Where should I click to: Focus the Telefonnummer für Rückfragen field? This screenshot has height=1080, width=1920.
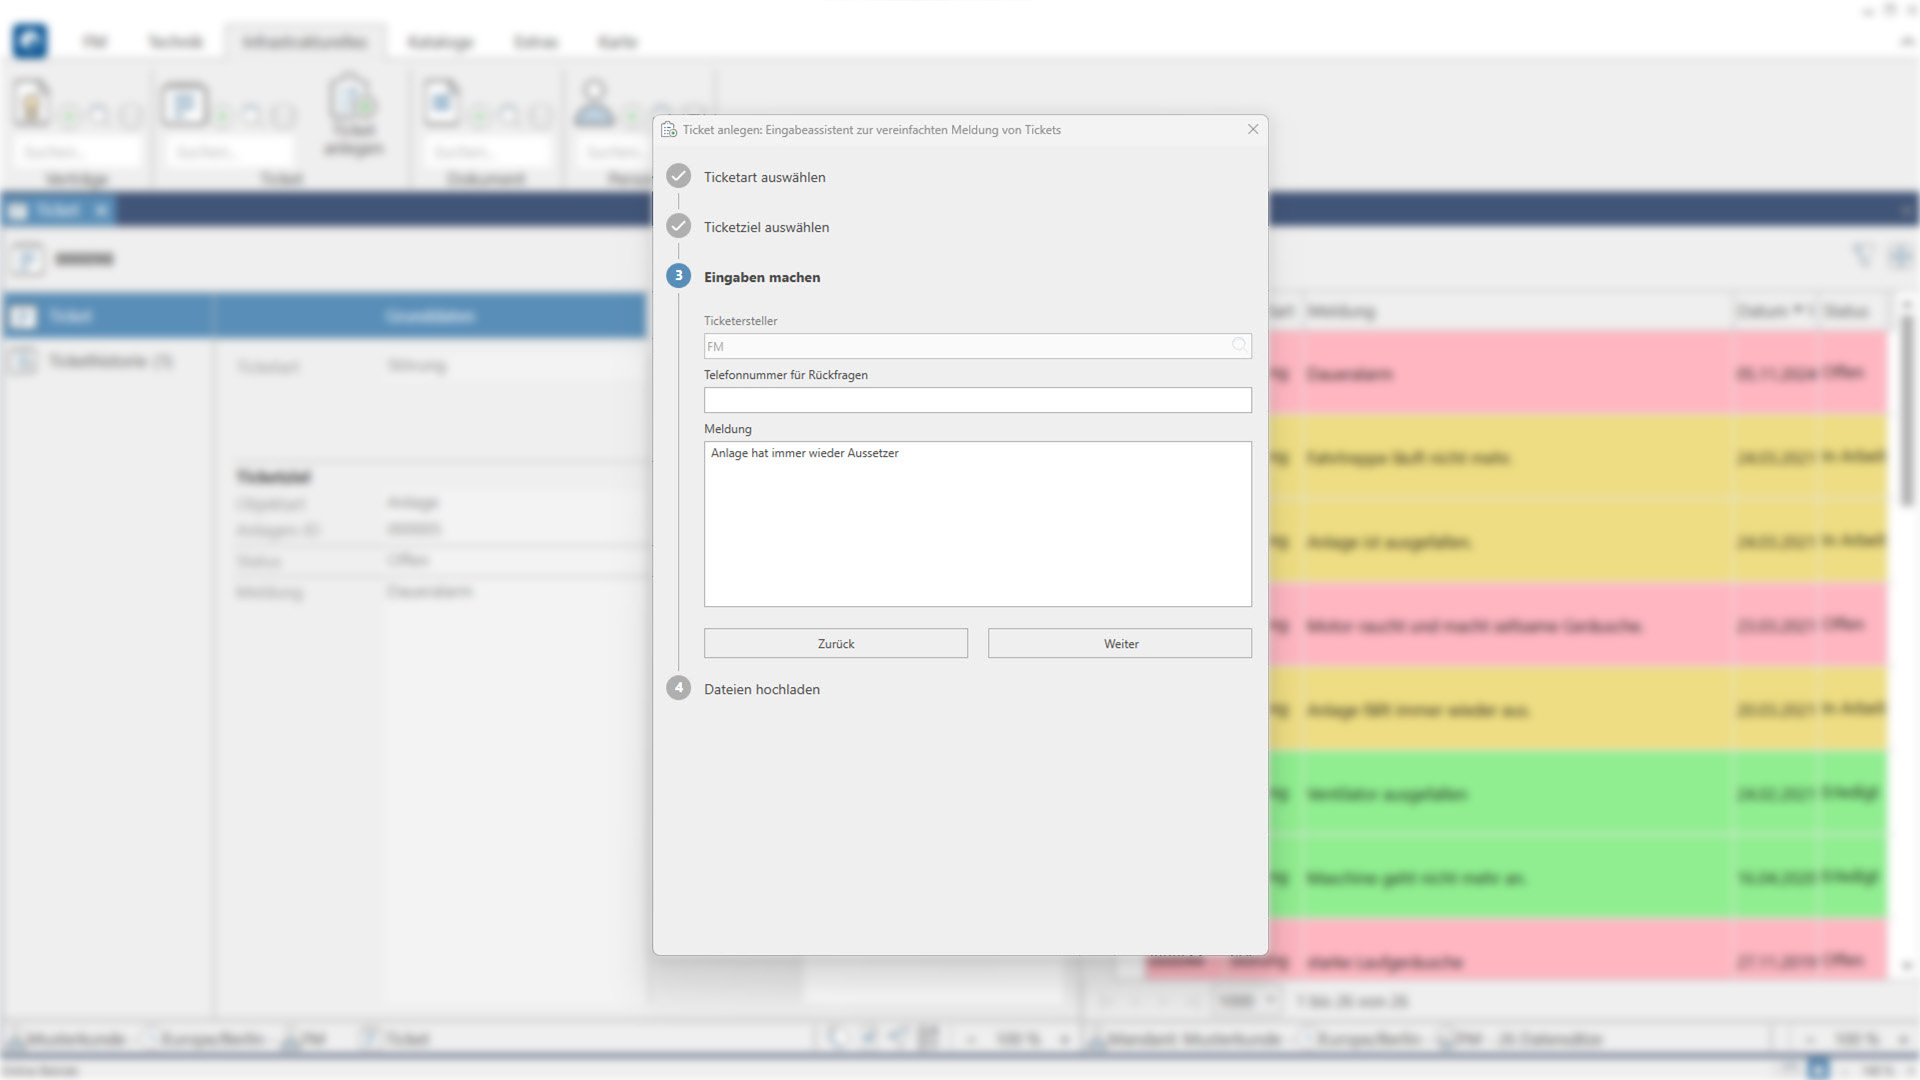tap(977, 400)
